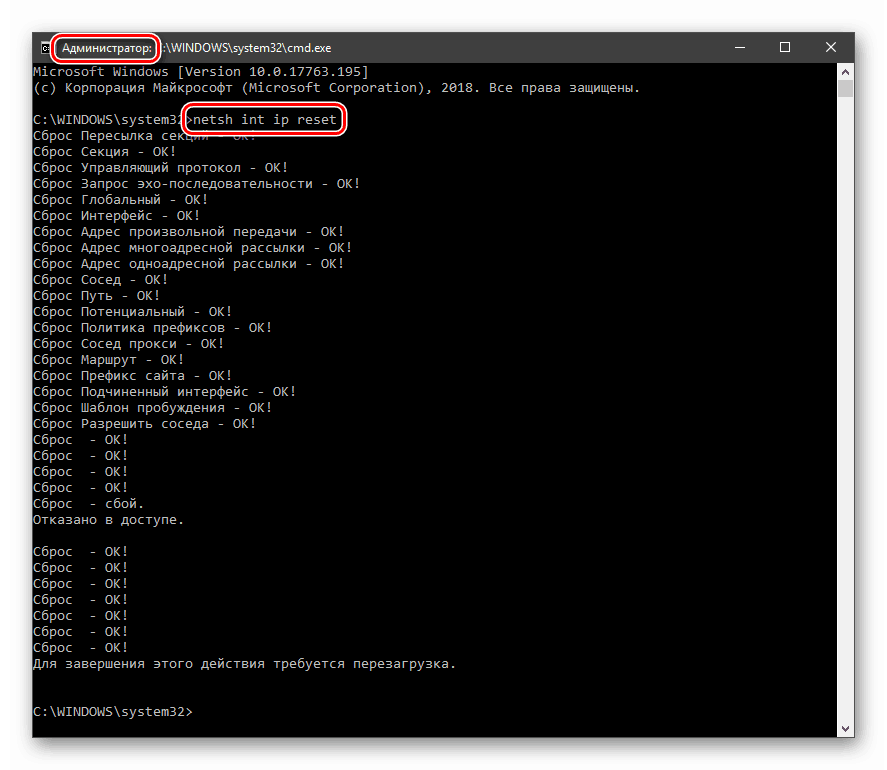The height and width of the screenshot is (770, 887).
Task: Click the scrollbar up arrow
Action: (x=845, y=72)
